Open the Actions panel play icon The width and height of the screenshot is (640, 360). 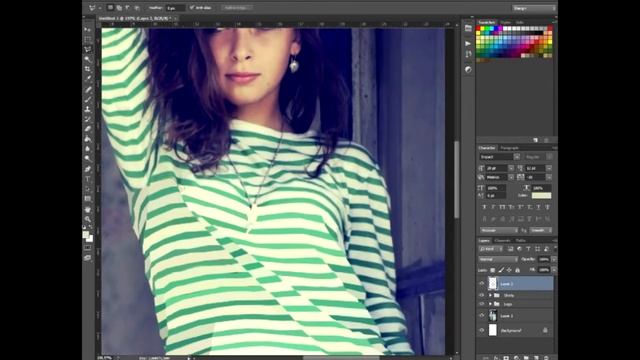coord(468,43)
